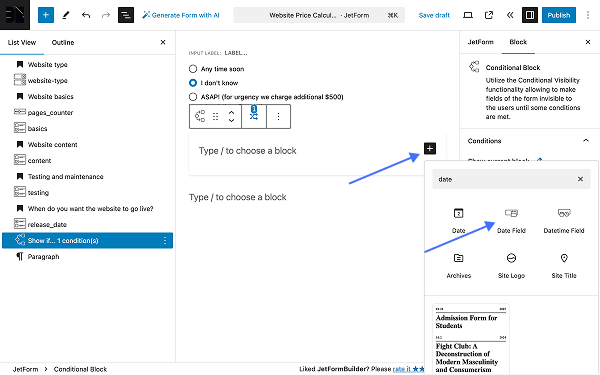The height and width of the screenshot is (375, 600).
Task: Toggle the settings sidebar panel icon
Action: pyautogui.click(x=530, y=15)
